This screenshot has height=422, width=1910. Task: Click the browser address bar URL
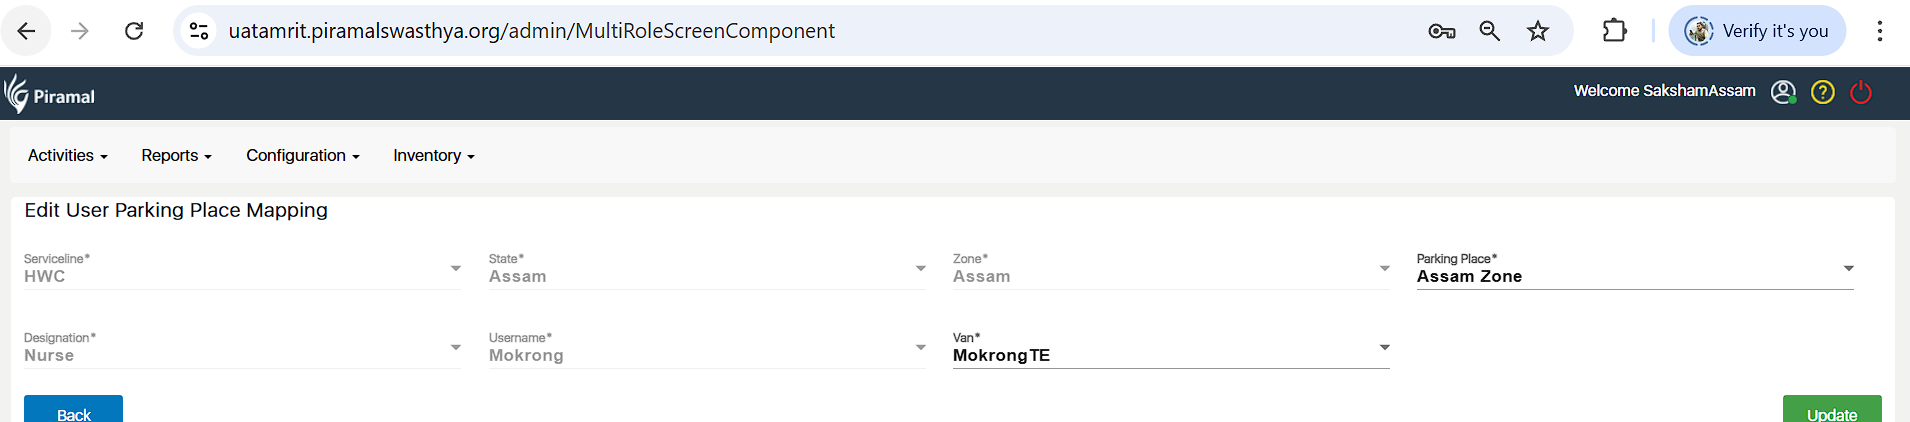(531, 31)
